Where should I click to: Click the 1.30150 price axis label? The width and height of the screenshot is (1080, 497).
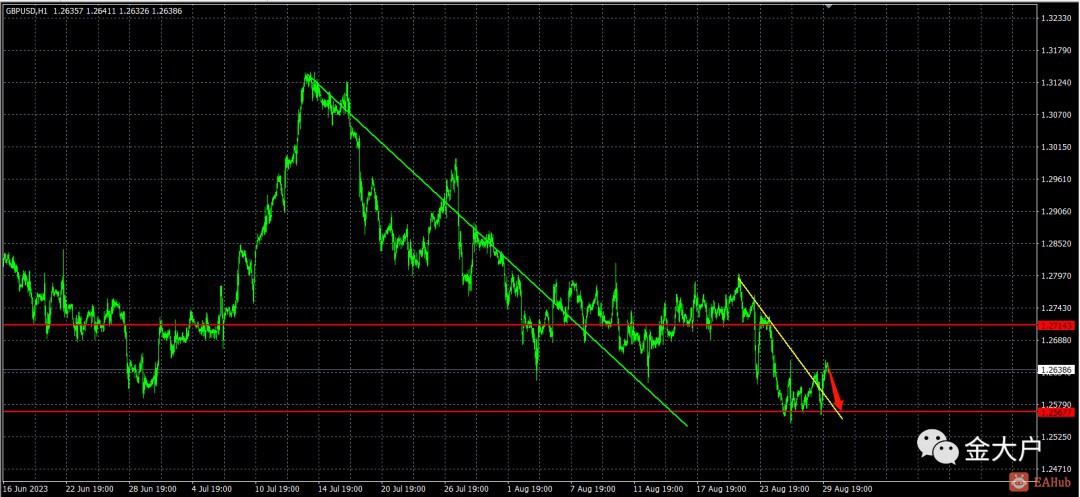(1056, 147)
